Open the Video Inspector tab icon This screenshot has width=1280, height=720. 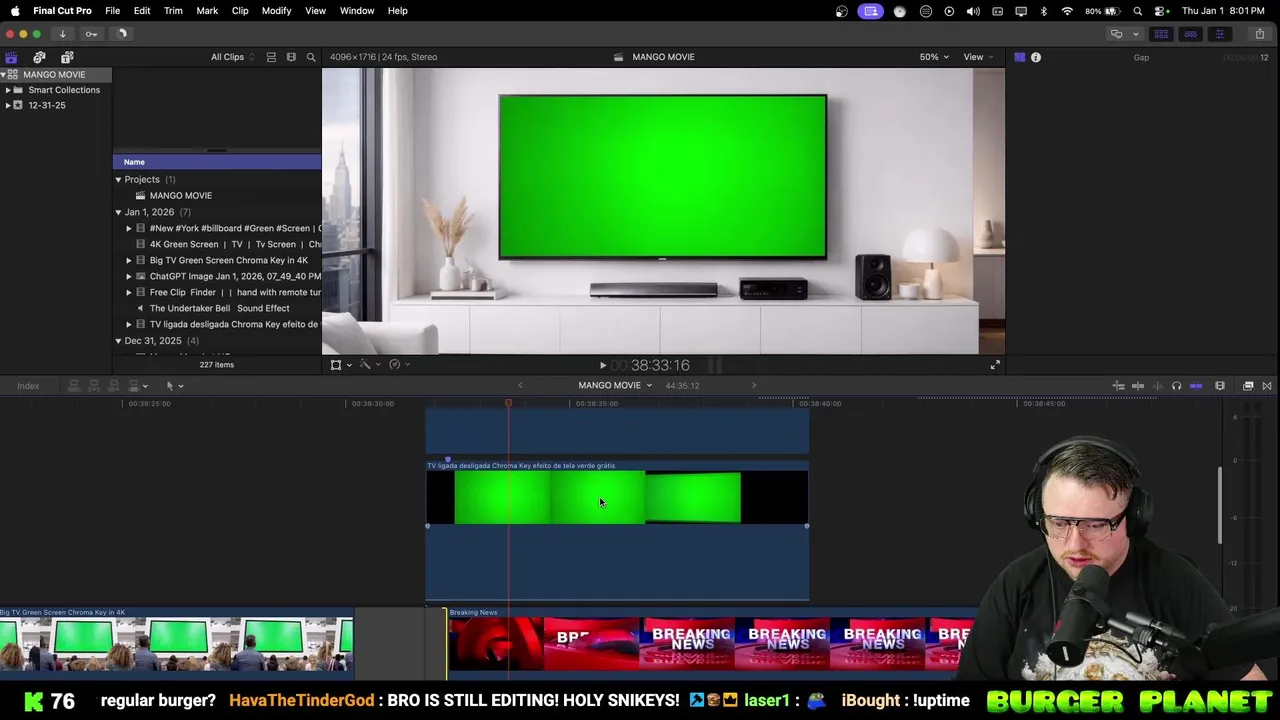(1019, 57)
